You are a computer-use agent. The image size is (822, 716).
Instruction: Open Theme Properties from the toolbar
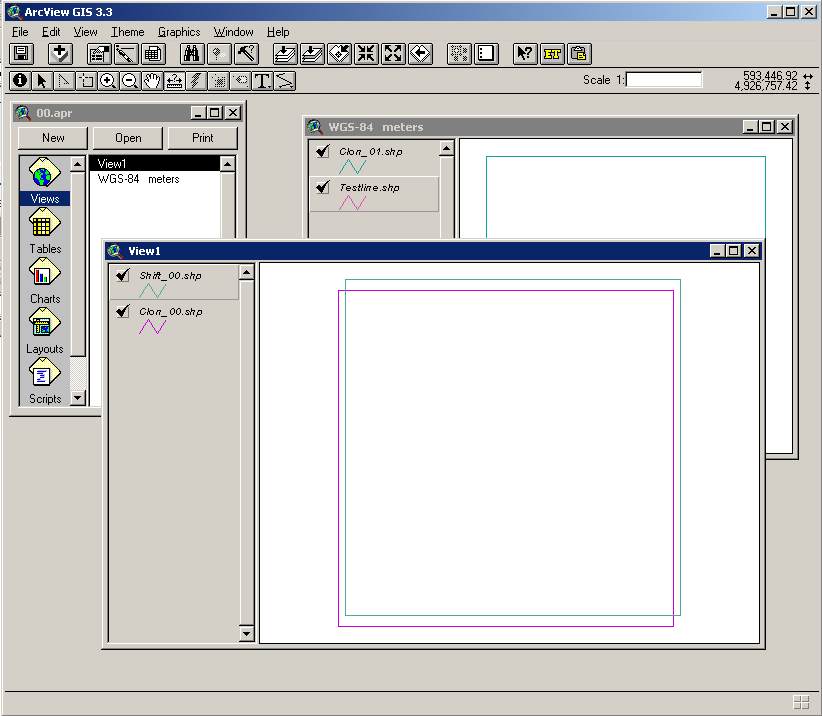(99, 53)
